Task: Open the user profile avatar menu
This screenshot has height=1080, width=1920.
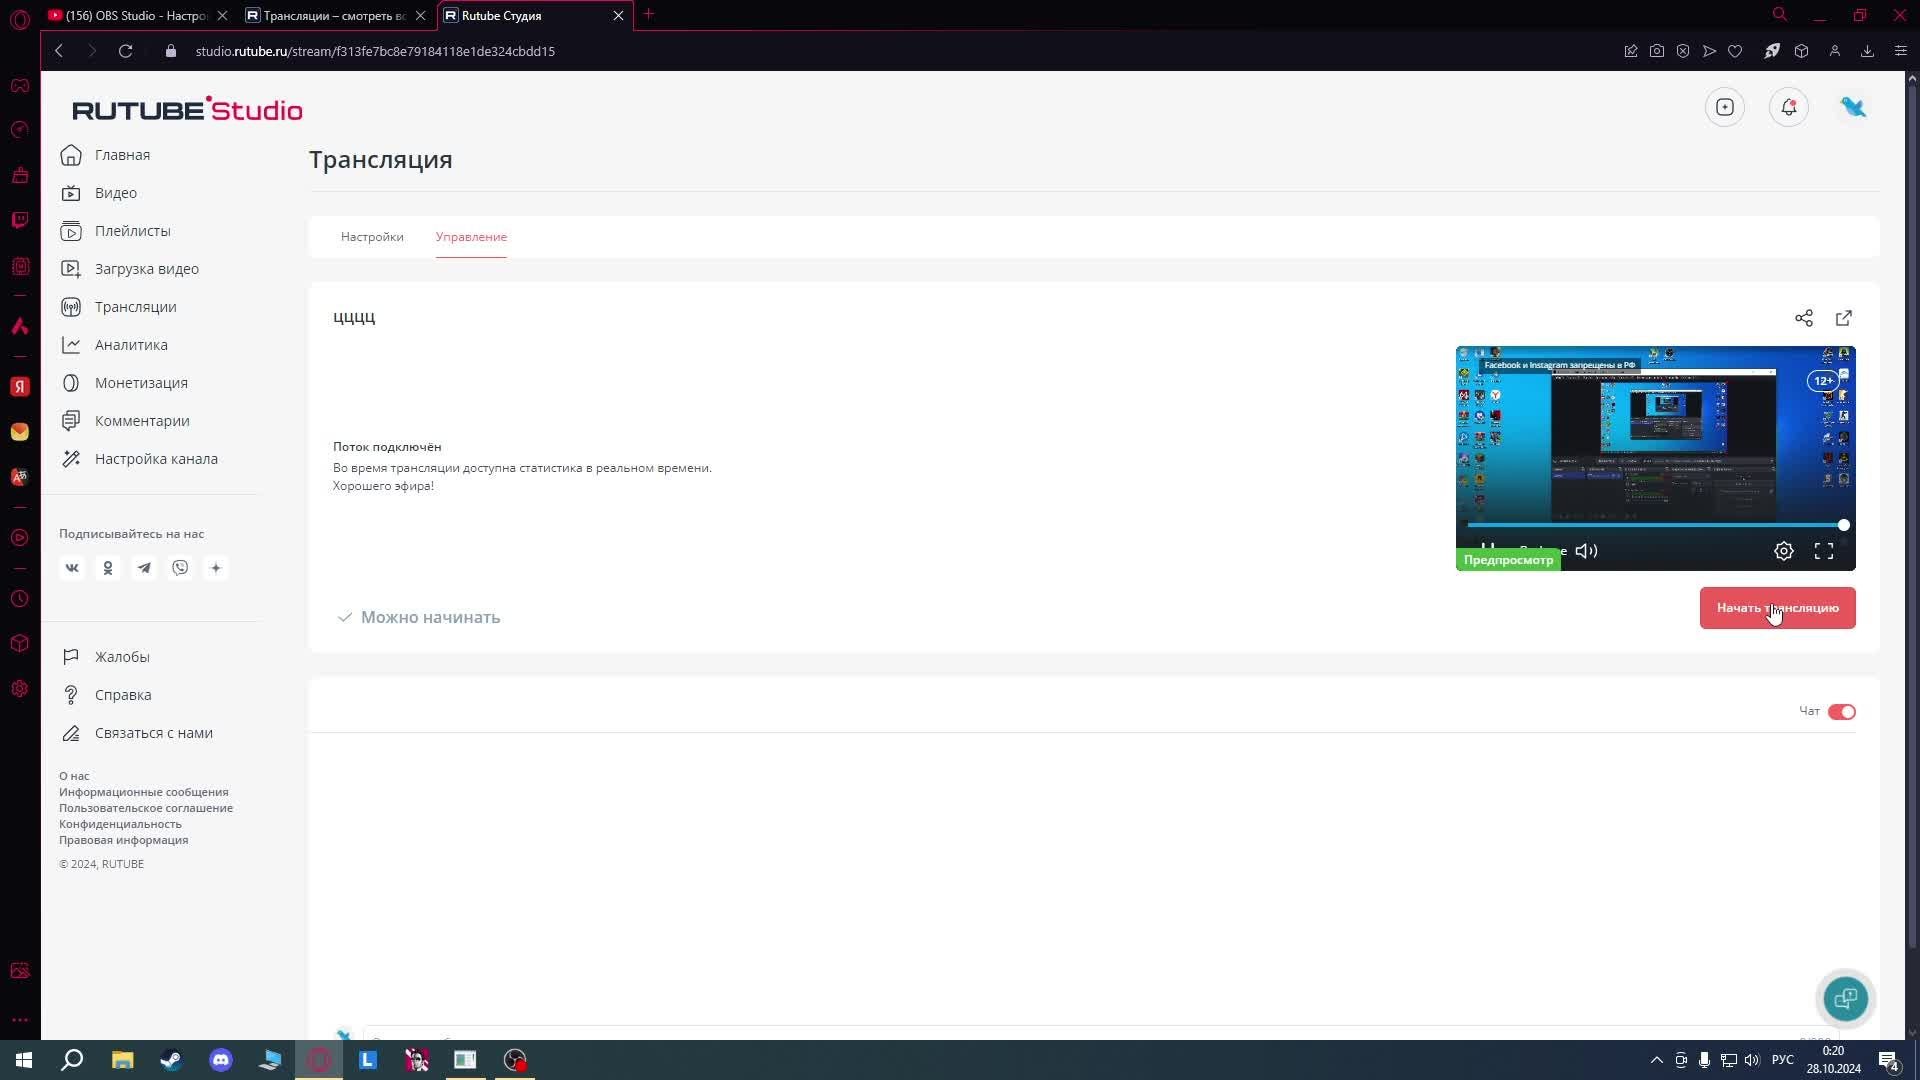Action: (1853, 107)
